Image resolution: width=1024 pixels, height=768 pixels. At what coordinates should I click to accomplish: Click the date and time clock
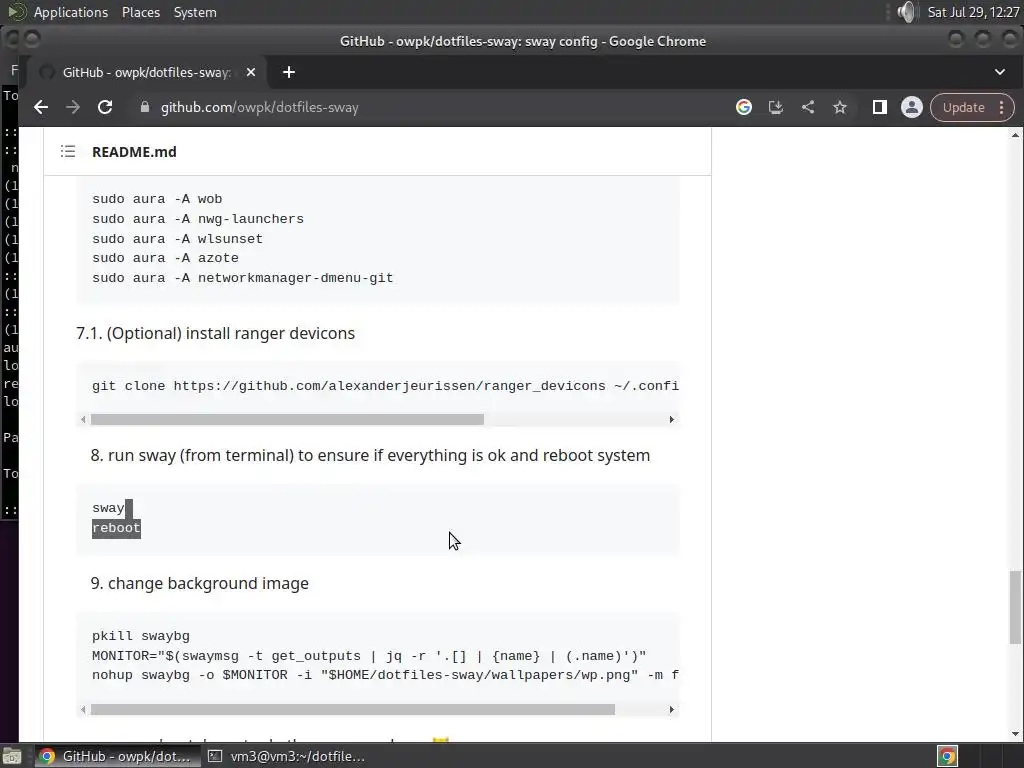pos(973,12)
